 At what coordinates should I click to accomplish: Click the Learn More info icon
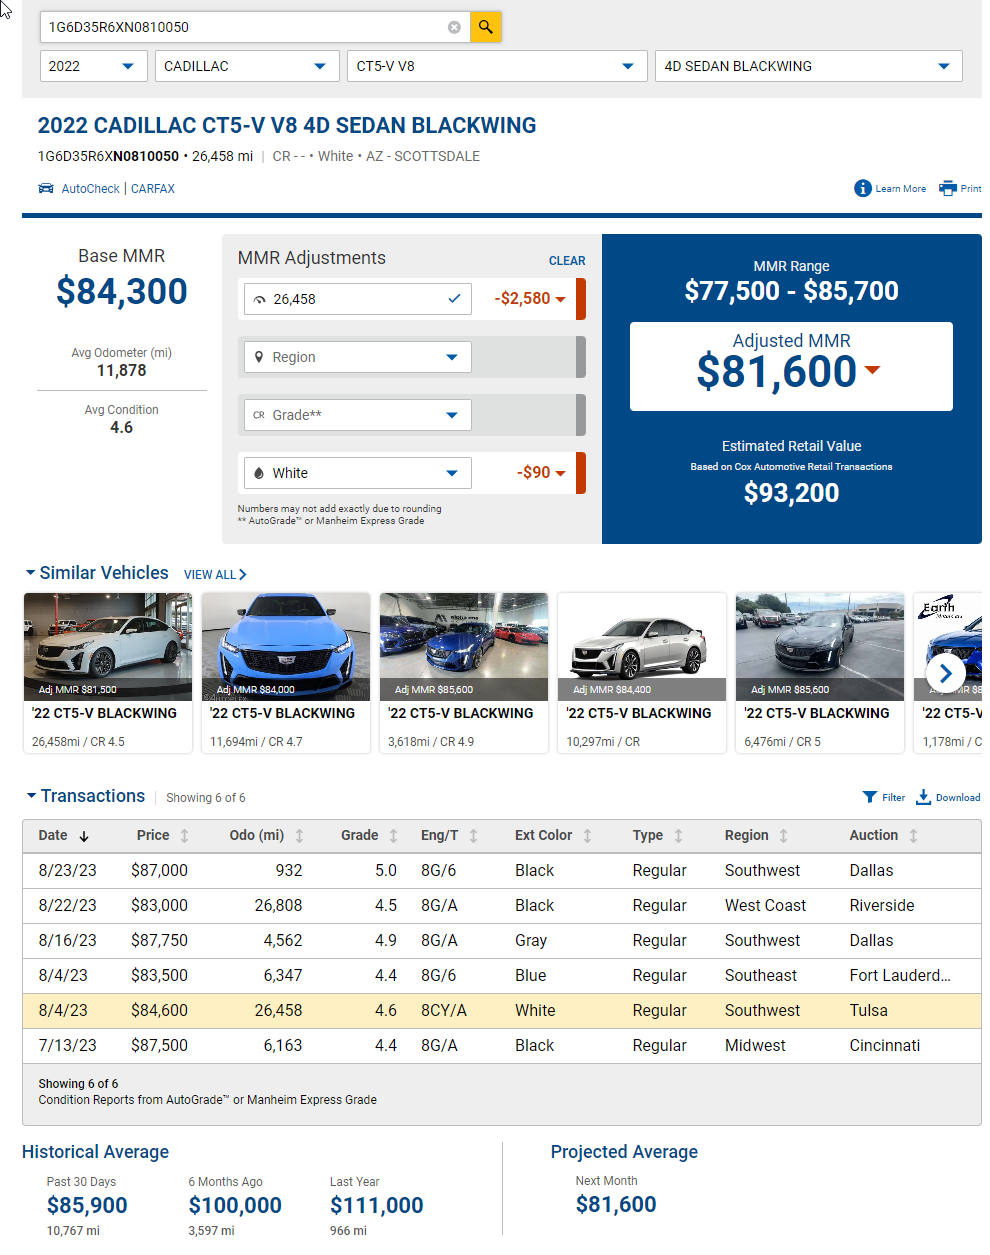pos(863,188)
